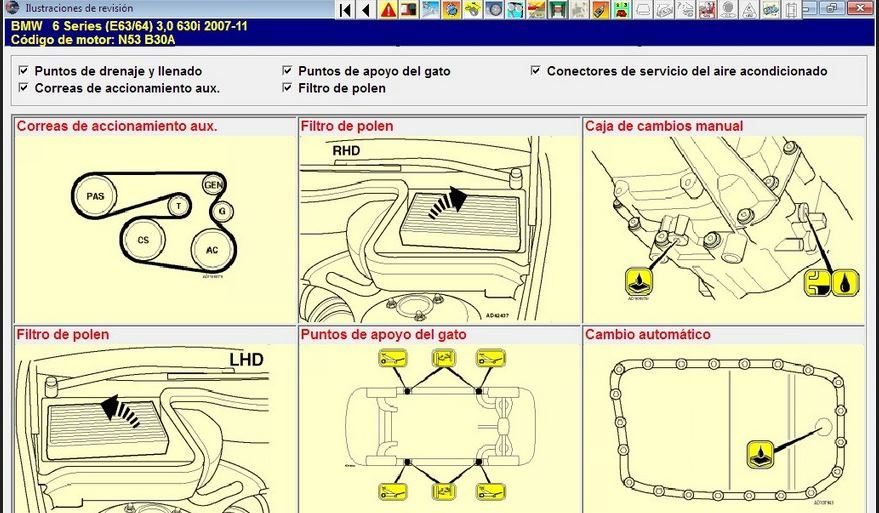Click the CS pulley in belt diagram

(143, 240)
